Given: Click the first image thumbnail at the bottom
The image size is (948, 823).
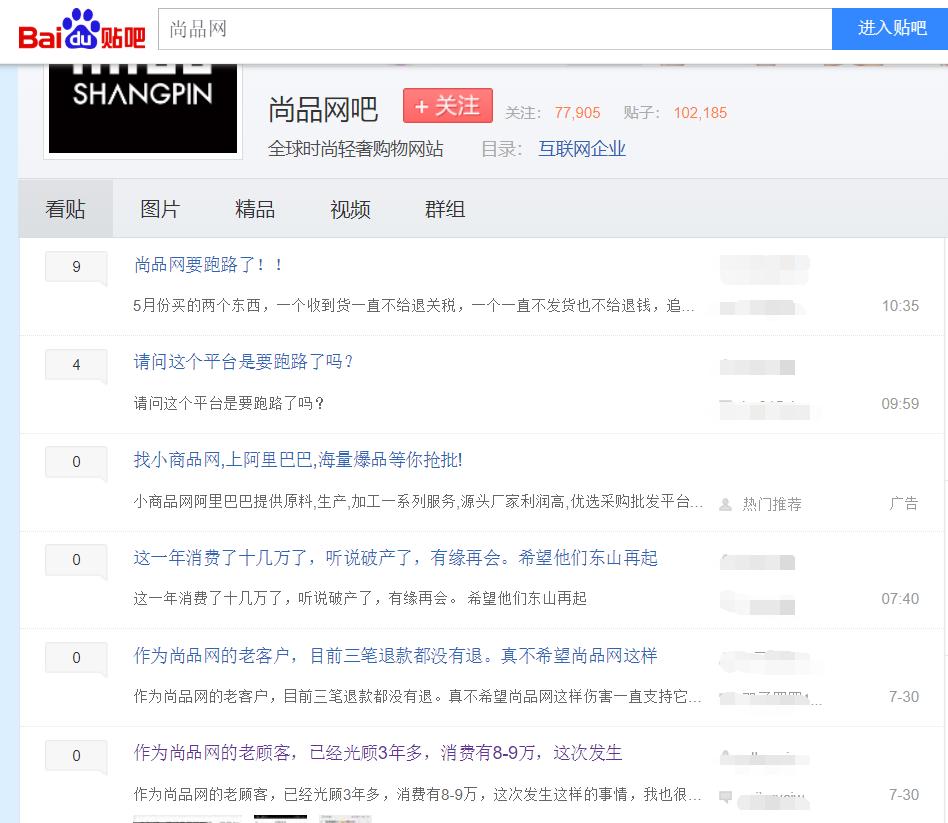Looking at the screenshot, I should click(187, 820).
